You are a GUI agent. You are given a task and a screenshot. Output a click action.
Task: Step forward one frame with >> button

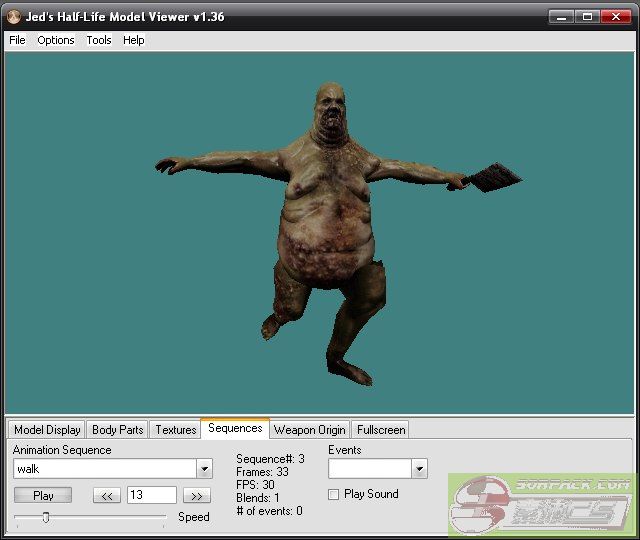(196, 495)
